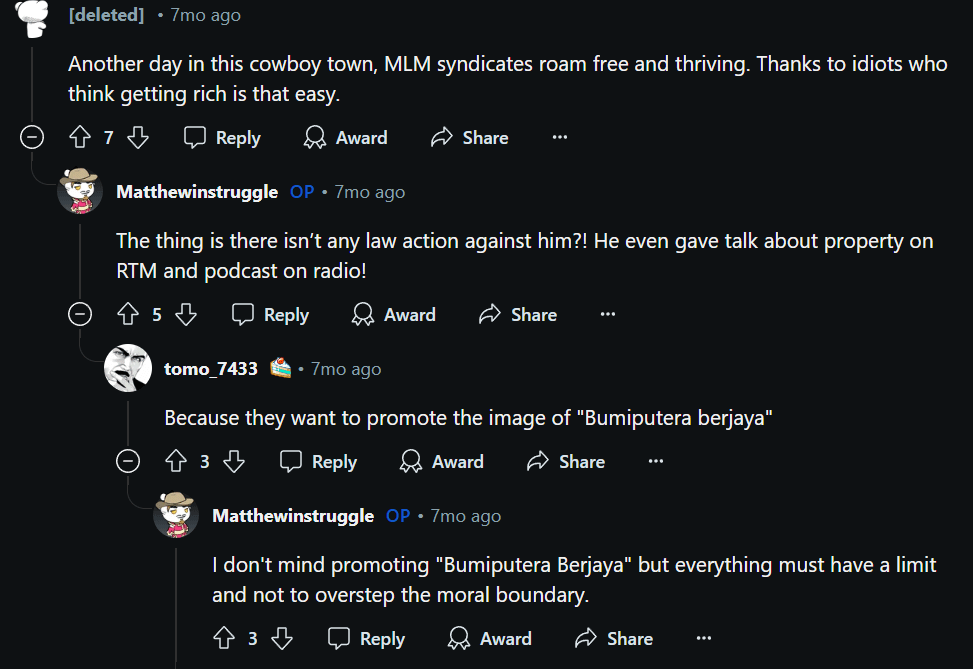
Task: Open Matthewinstruggle's profile from the first reply
Action: pos(197,192)
